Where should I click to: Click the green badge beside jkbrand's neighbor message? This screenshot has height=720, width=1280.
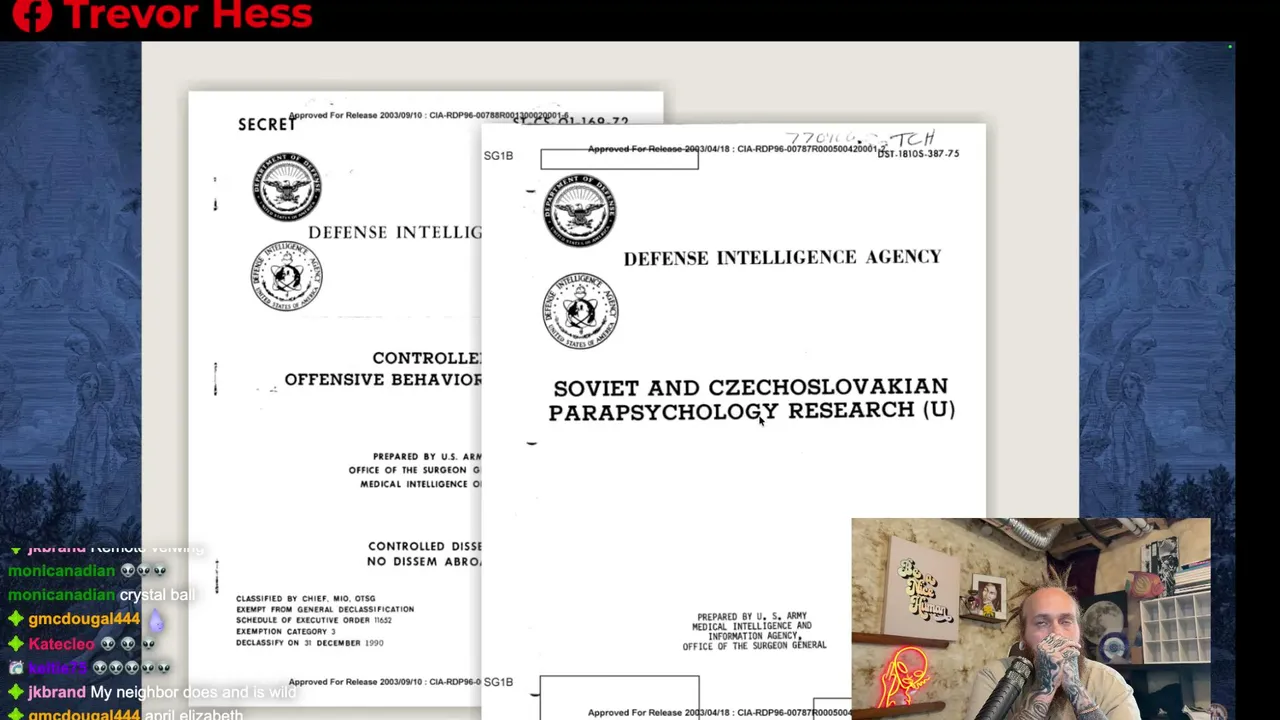coord(16,692)
